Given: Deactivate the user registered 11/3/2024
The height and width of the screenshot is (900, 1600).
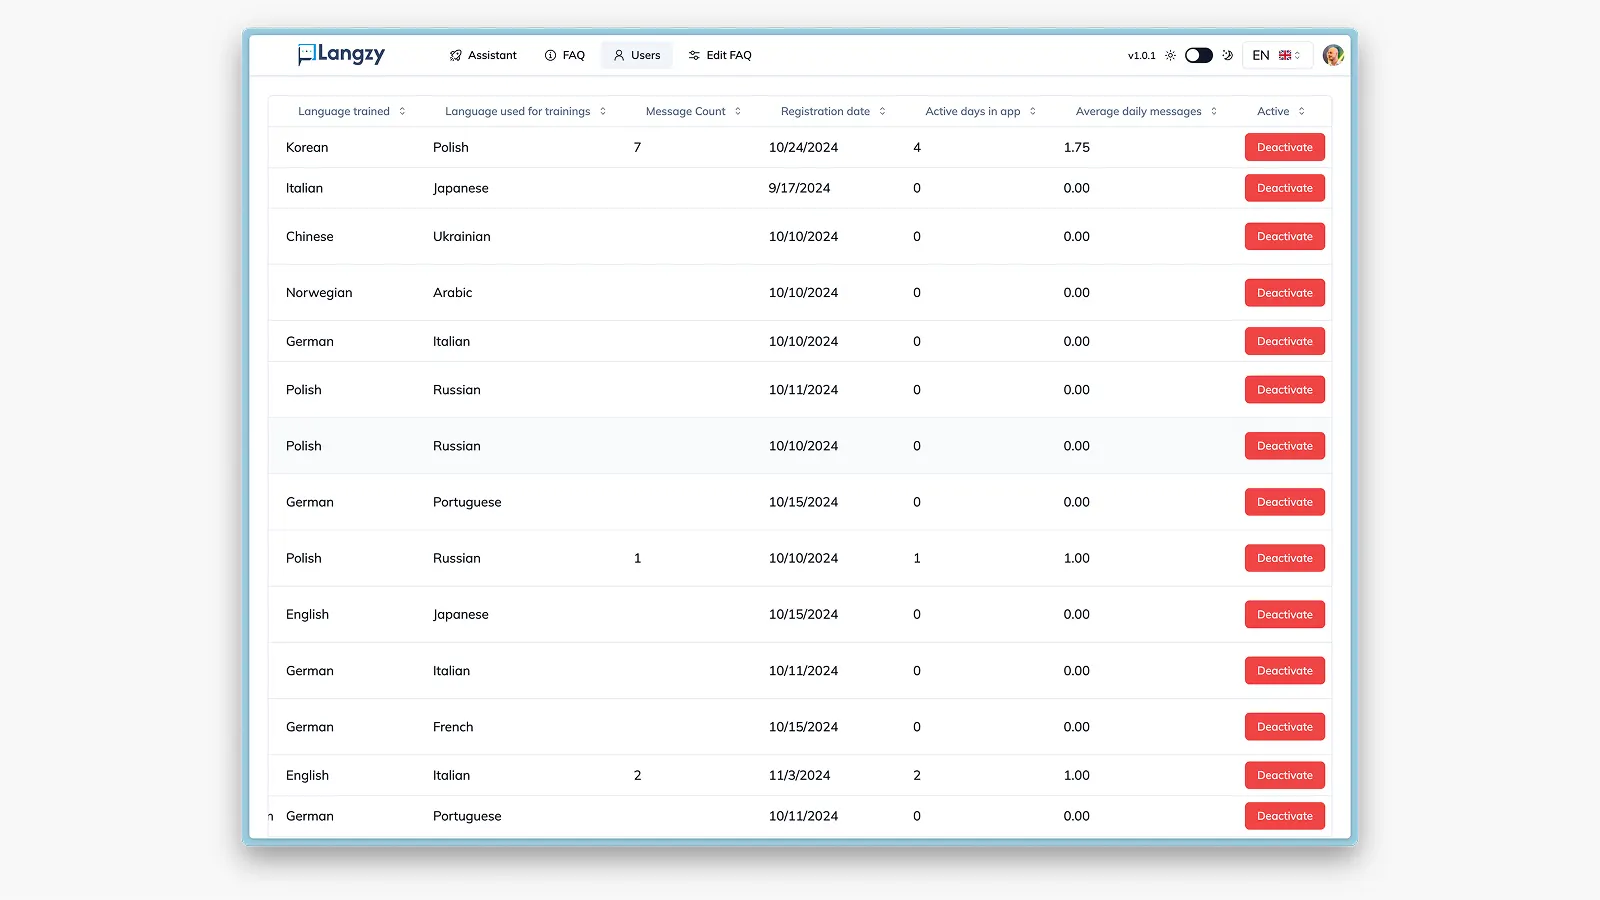Looking at the screenshot, I should pyautogui.click(x=1285, y=776).
